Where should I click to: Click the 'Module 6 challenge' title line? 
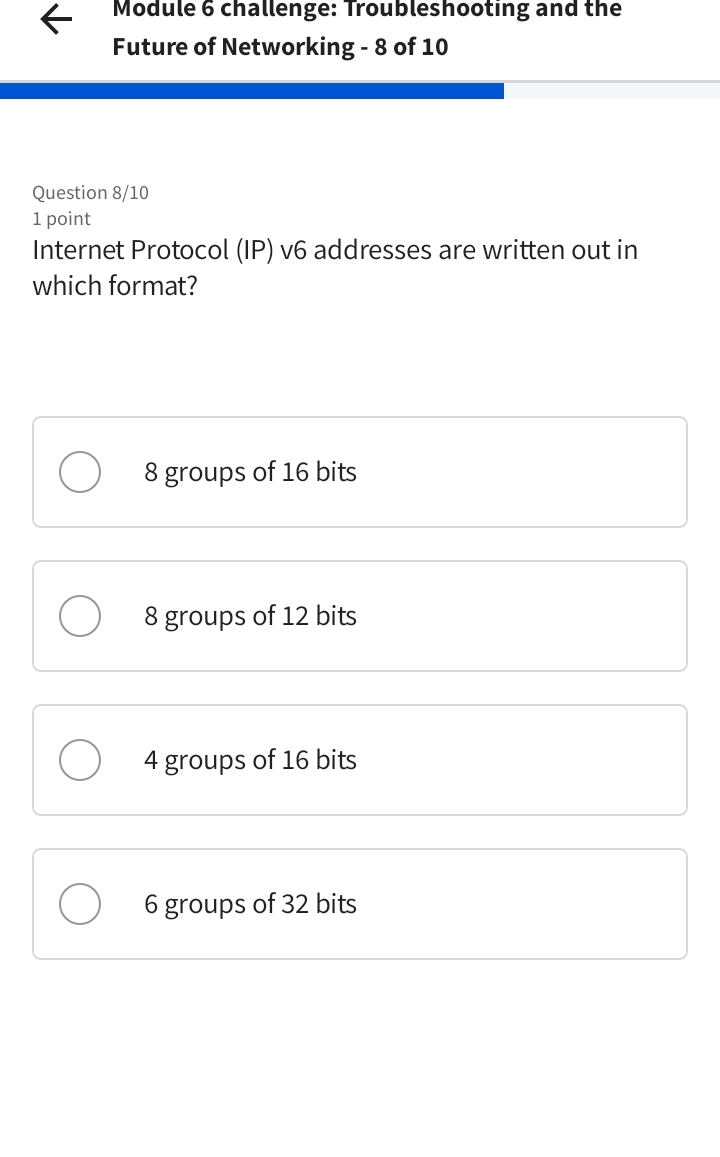point(367,10)
